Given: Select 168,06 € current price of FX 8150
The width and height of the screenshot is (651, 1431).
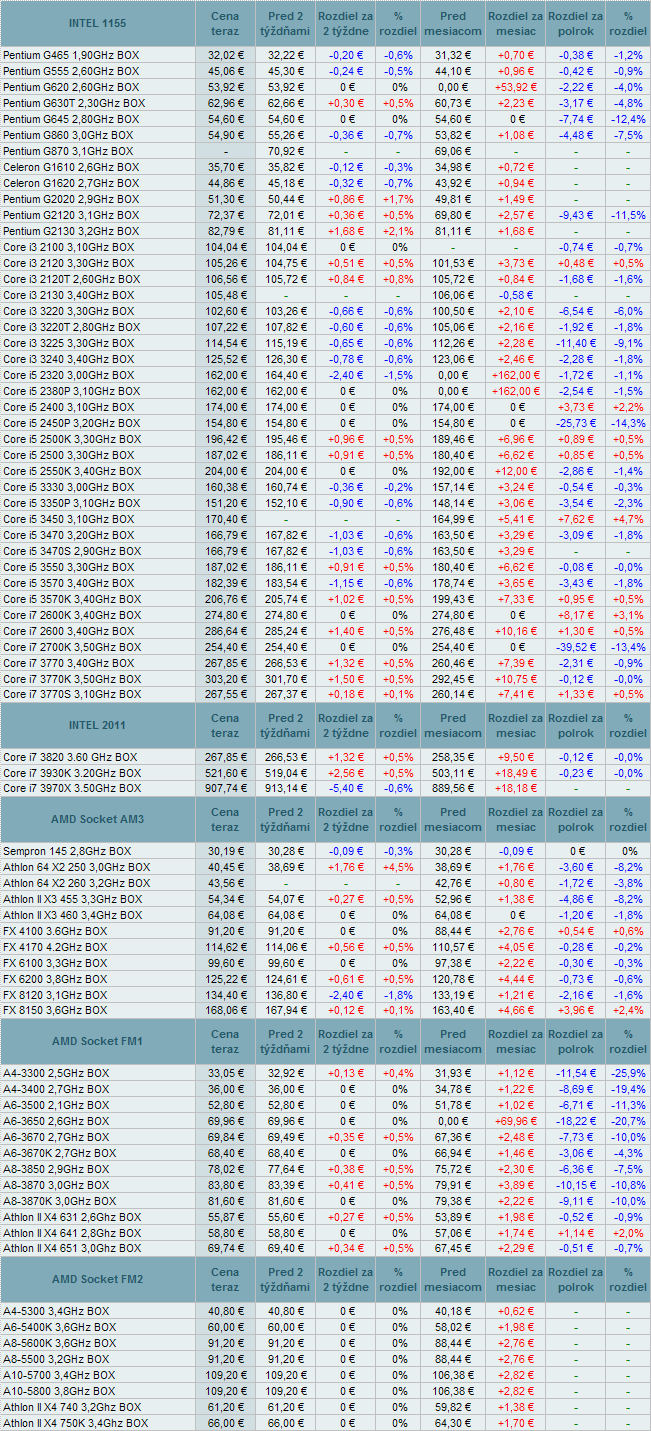Looking at the screenshot, I should click(x=225, y=1012).
